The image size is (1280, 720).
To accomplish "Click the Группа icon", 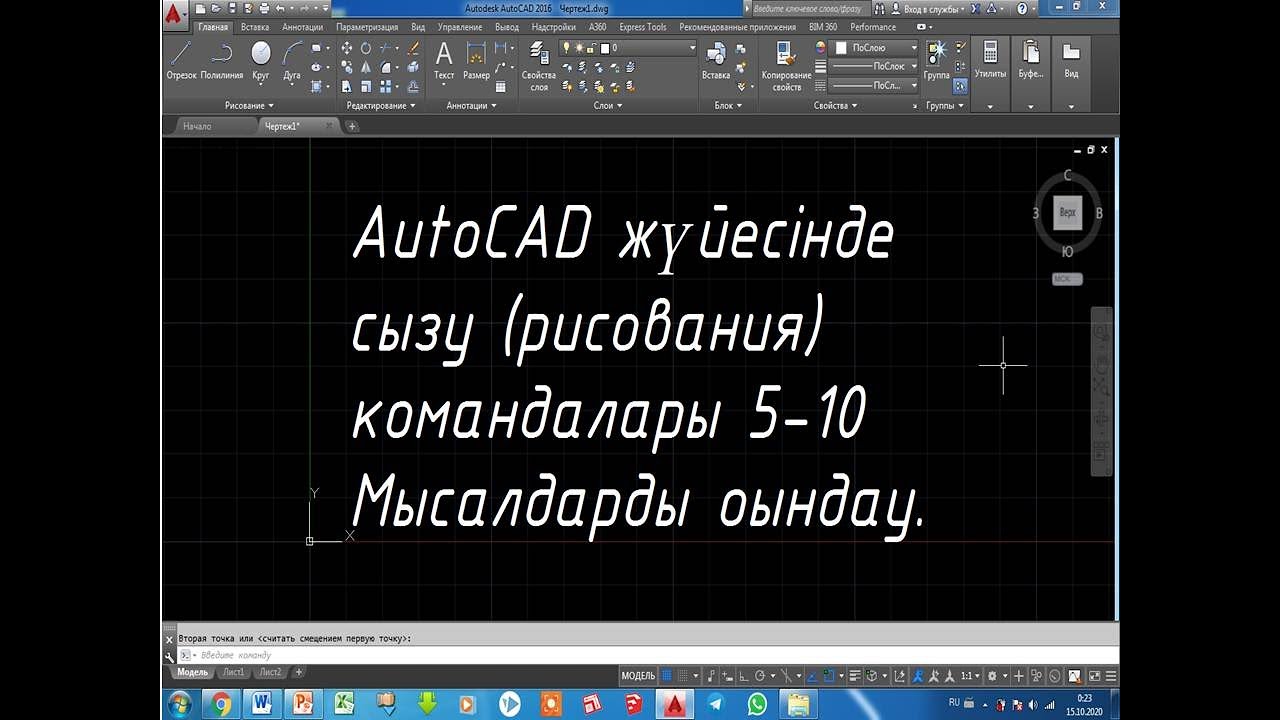I will pos(937,61).
